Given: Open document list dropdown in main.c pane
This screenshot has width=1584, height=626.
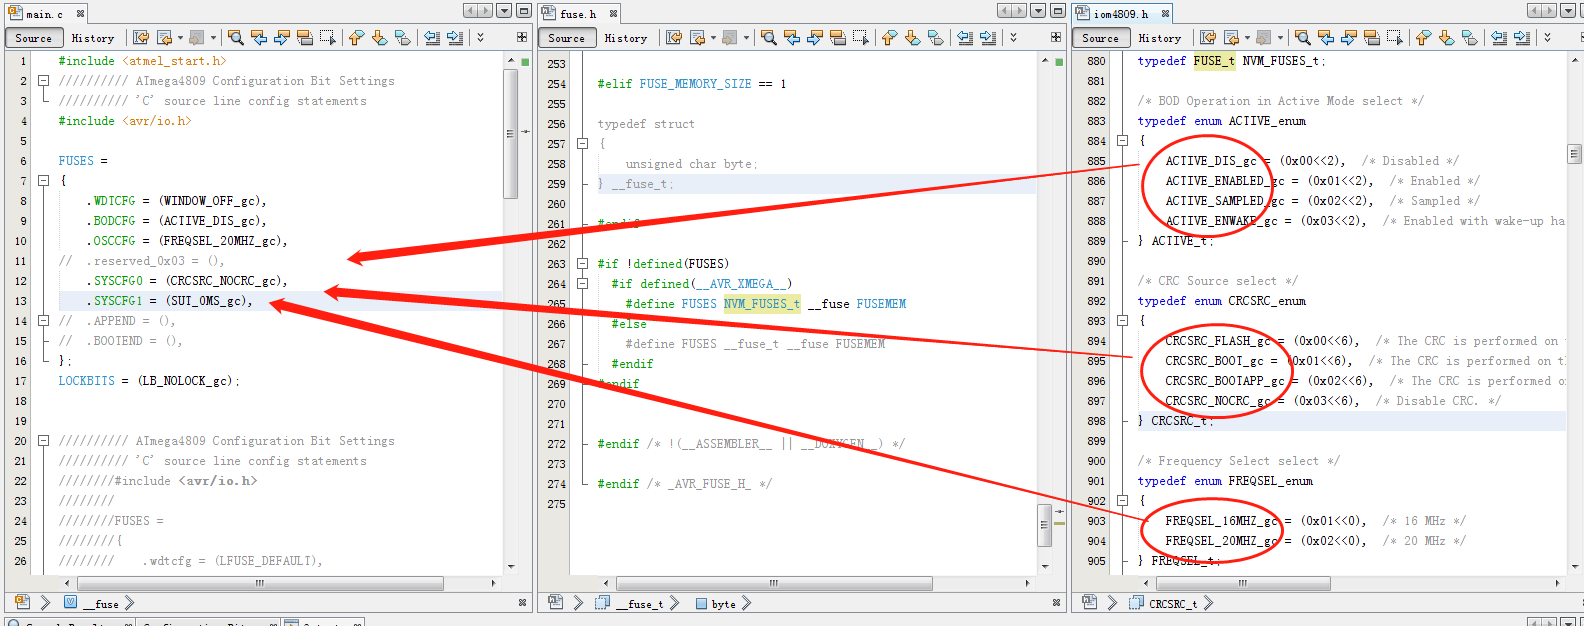Looking at the screenshot, I should 504,11.
